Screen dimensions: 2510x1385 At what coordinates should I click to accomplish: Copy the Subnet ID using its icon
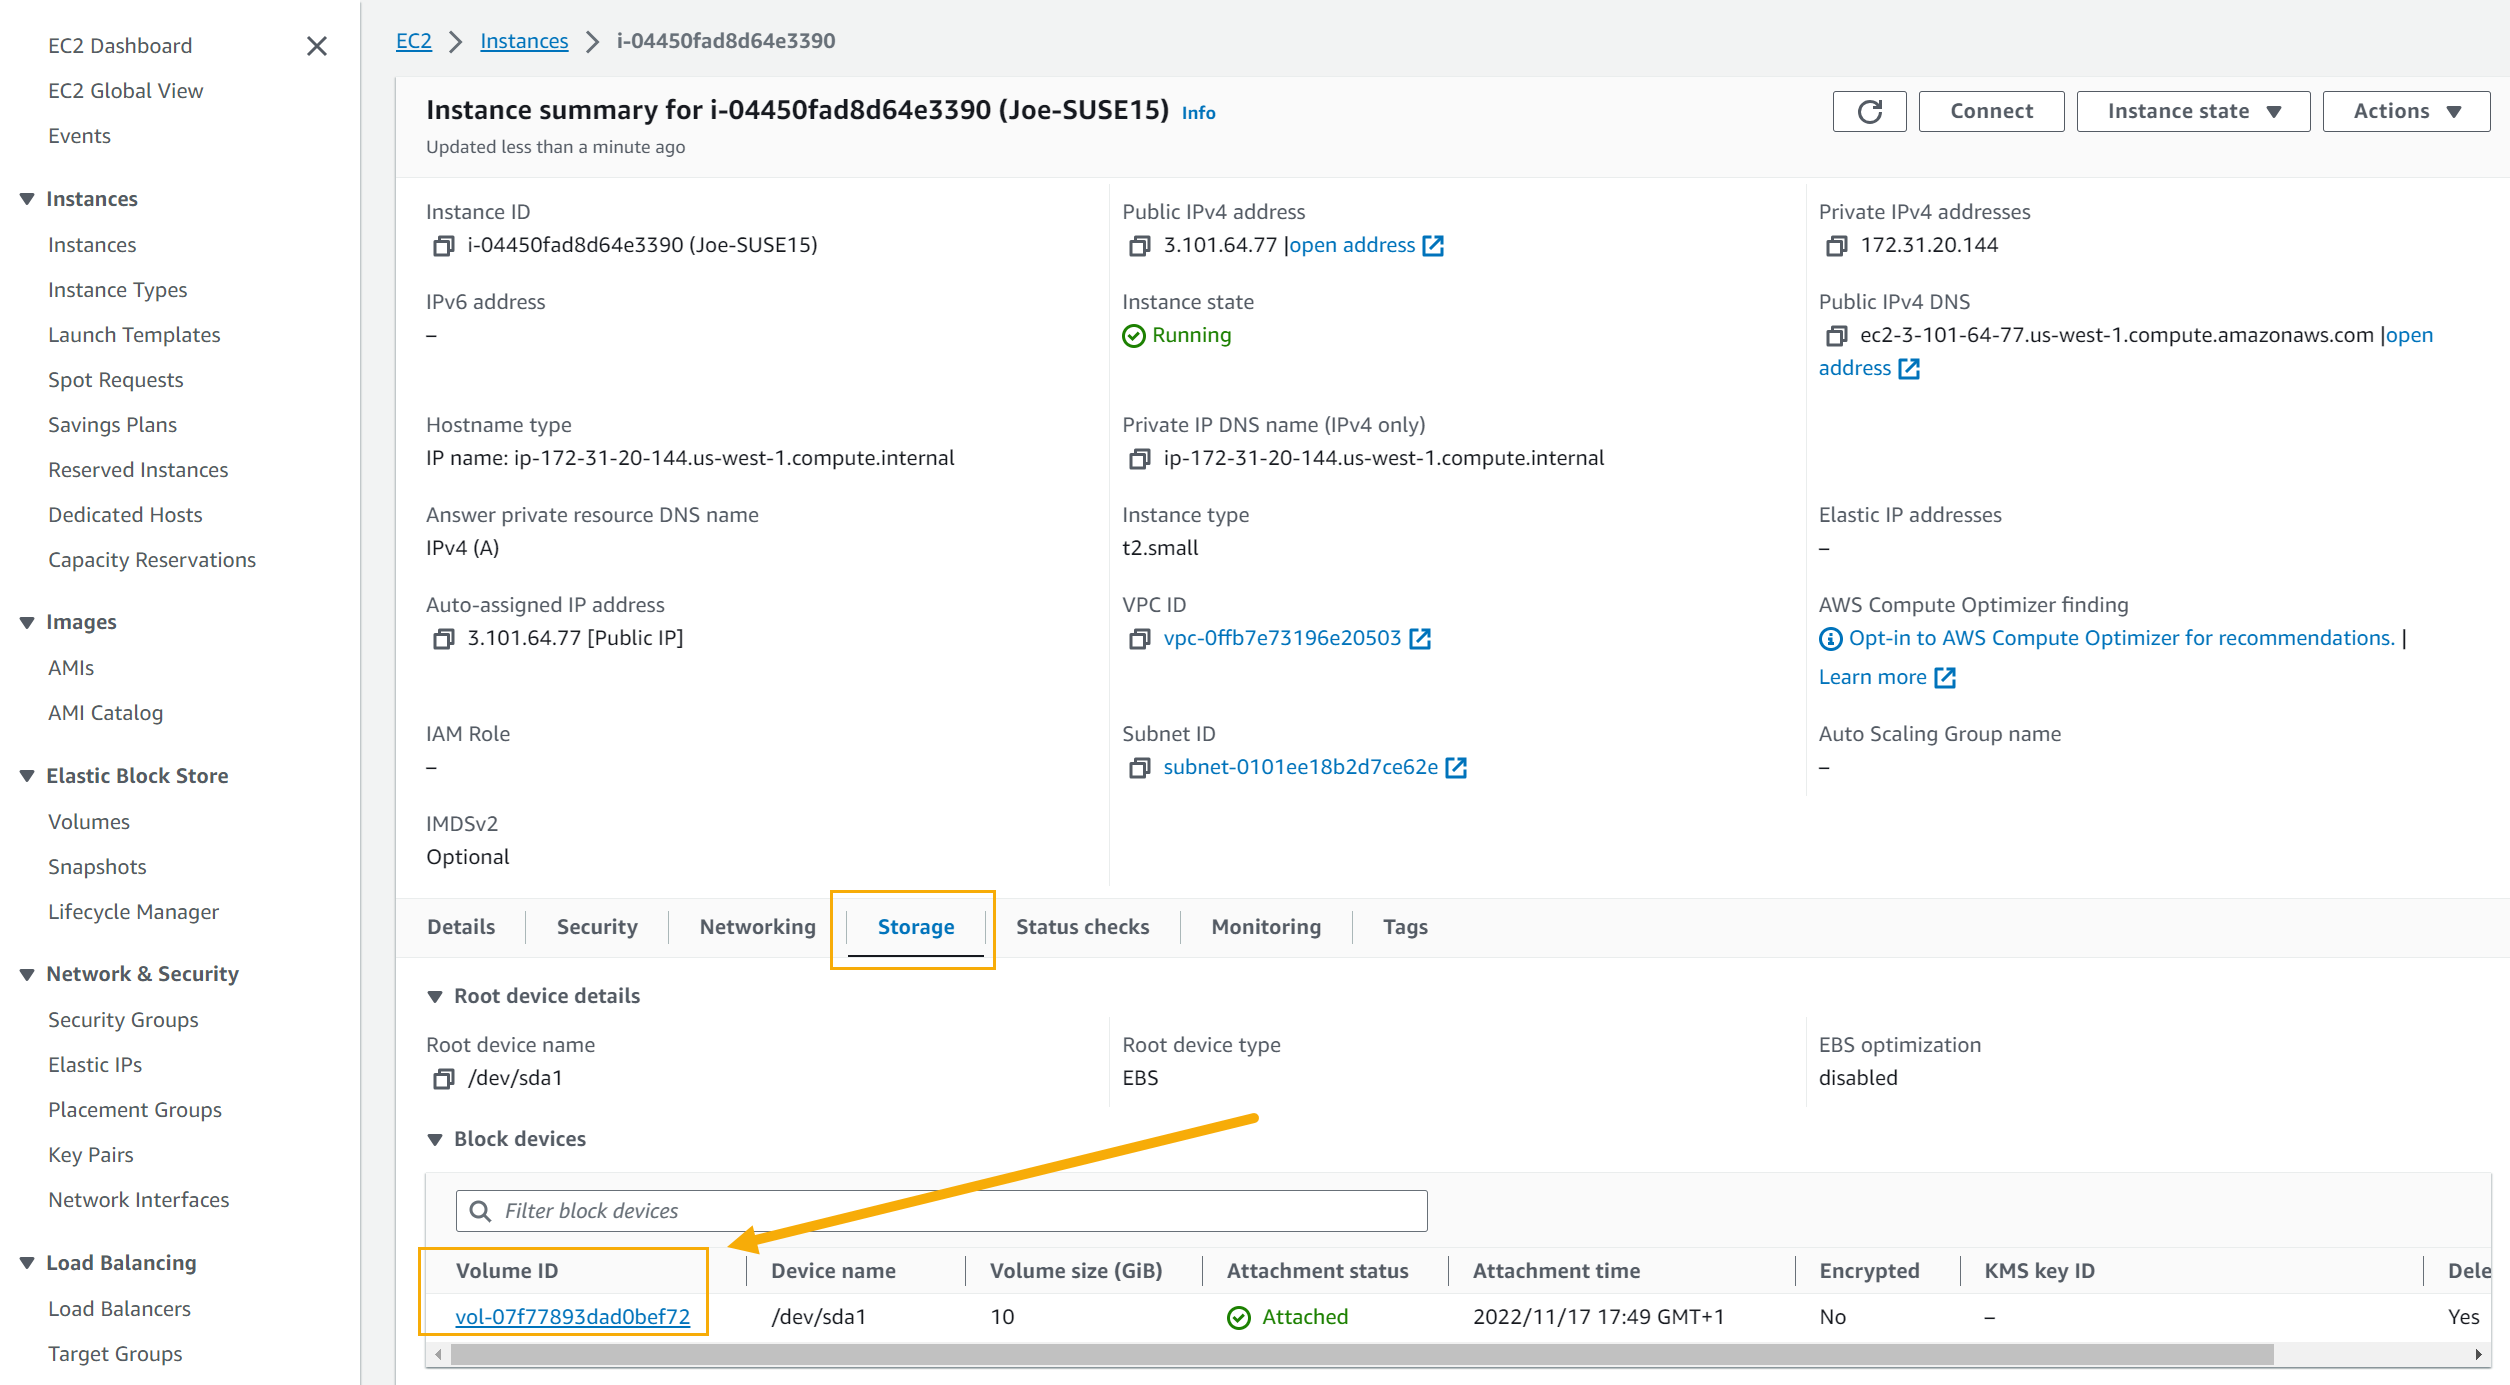(1139, 768)
